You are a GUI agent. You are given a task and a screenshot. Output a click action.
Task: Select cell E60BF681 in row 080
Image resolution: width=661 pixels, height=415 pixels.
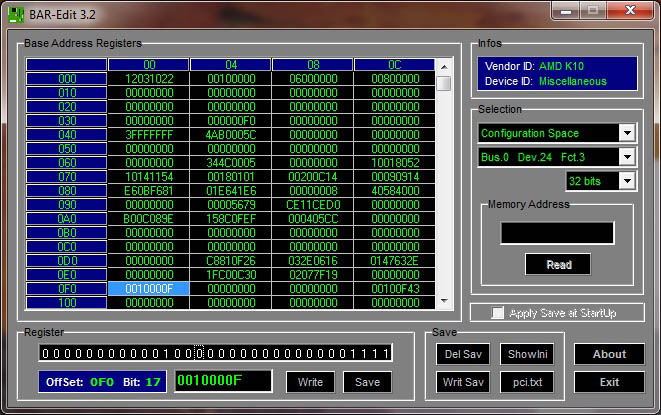(149, 191)
